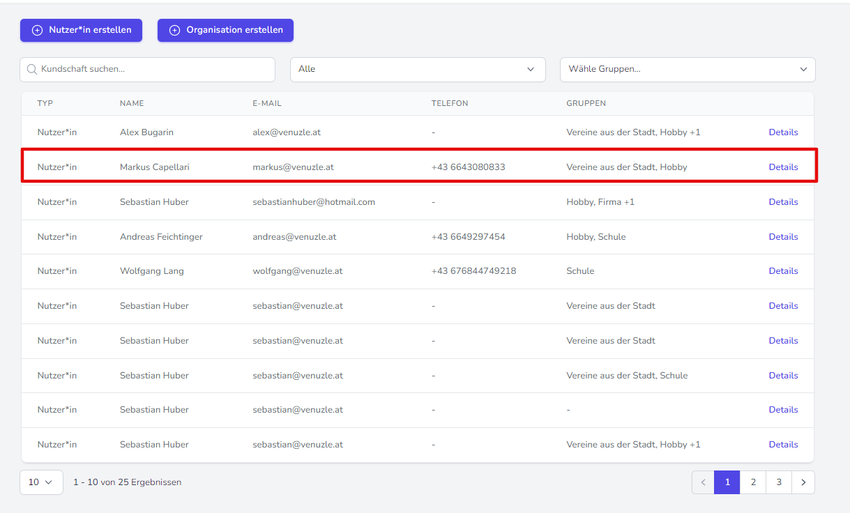Viewport: 850px width, 513px height.
Task: Open Details for Wolfgang Lang
Action: (783, 271)
